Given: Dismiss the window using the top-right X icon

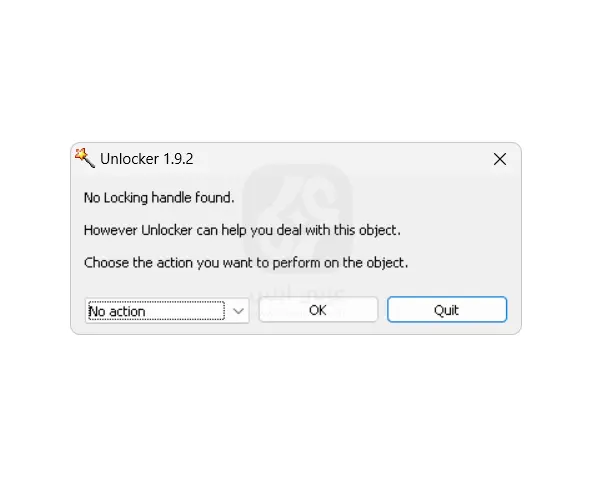Looking at the screenshot, I should (x=500, y=159).
